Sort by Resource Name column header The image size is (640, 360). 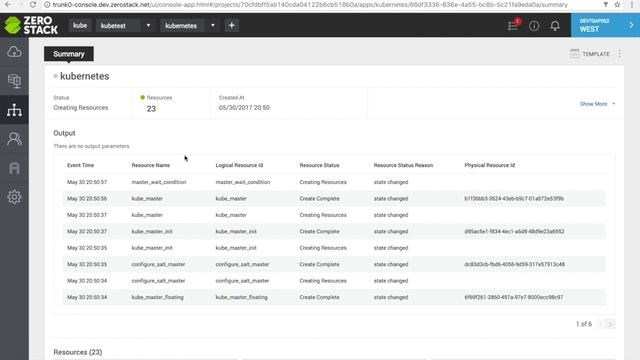[x=151, y=165]
